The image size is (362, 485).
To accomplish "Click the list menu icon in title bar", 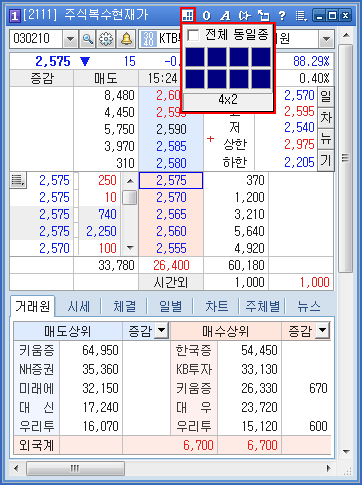I will point(301,15).
